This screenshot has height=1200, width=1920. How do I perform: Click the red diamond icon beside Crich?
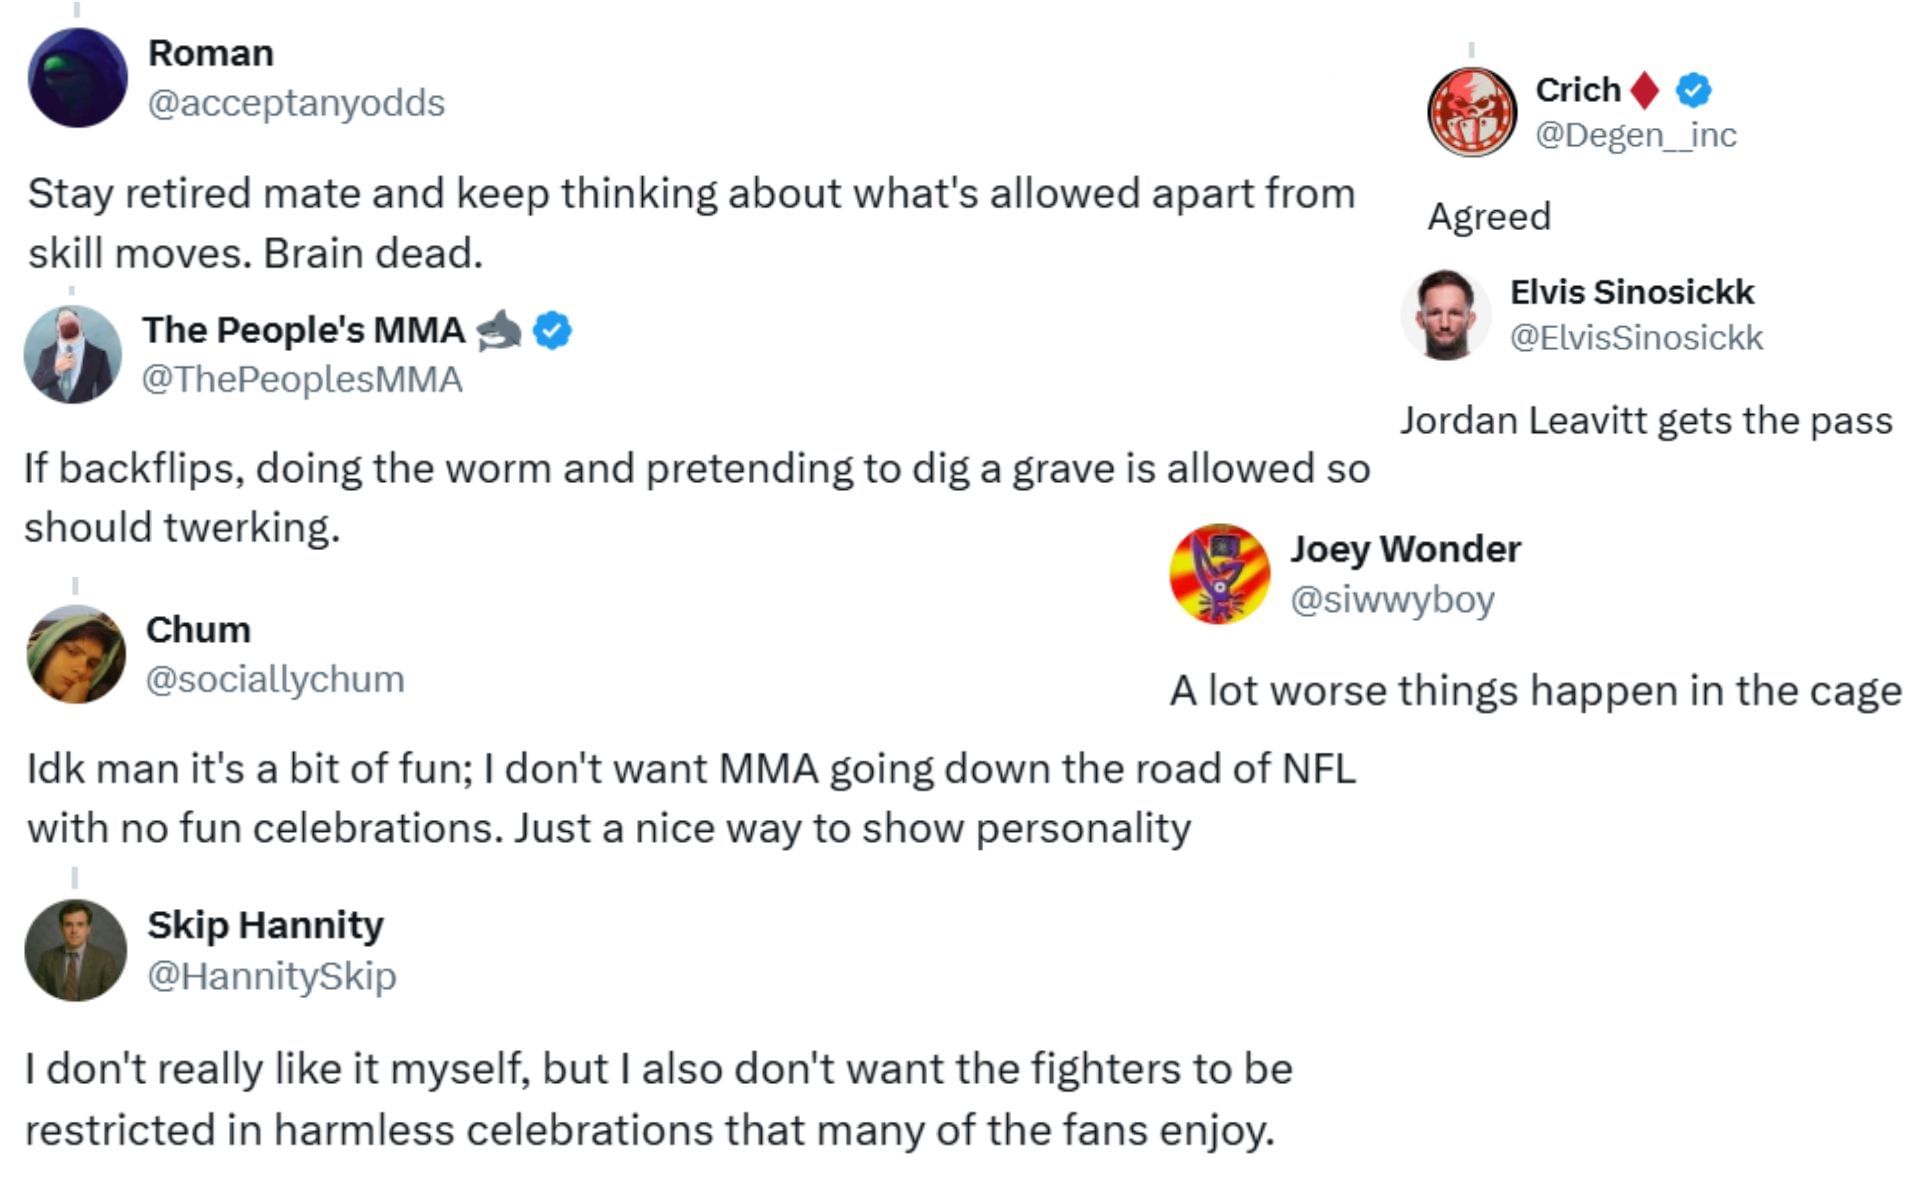[x=1645, y=90]
